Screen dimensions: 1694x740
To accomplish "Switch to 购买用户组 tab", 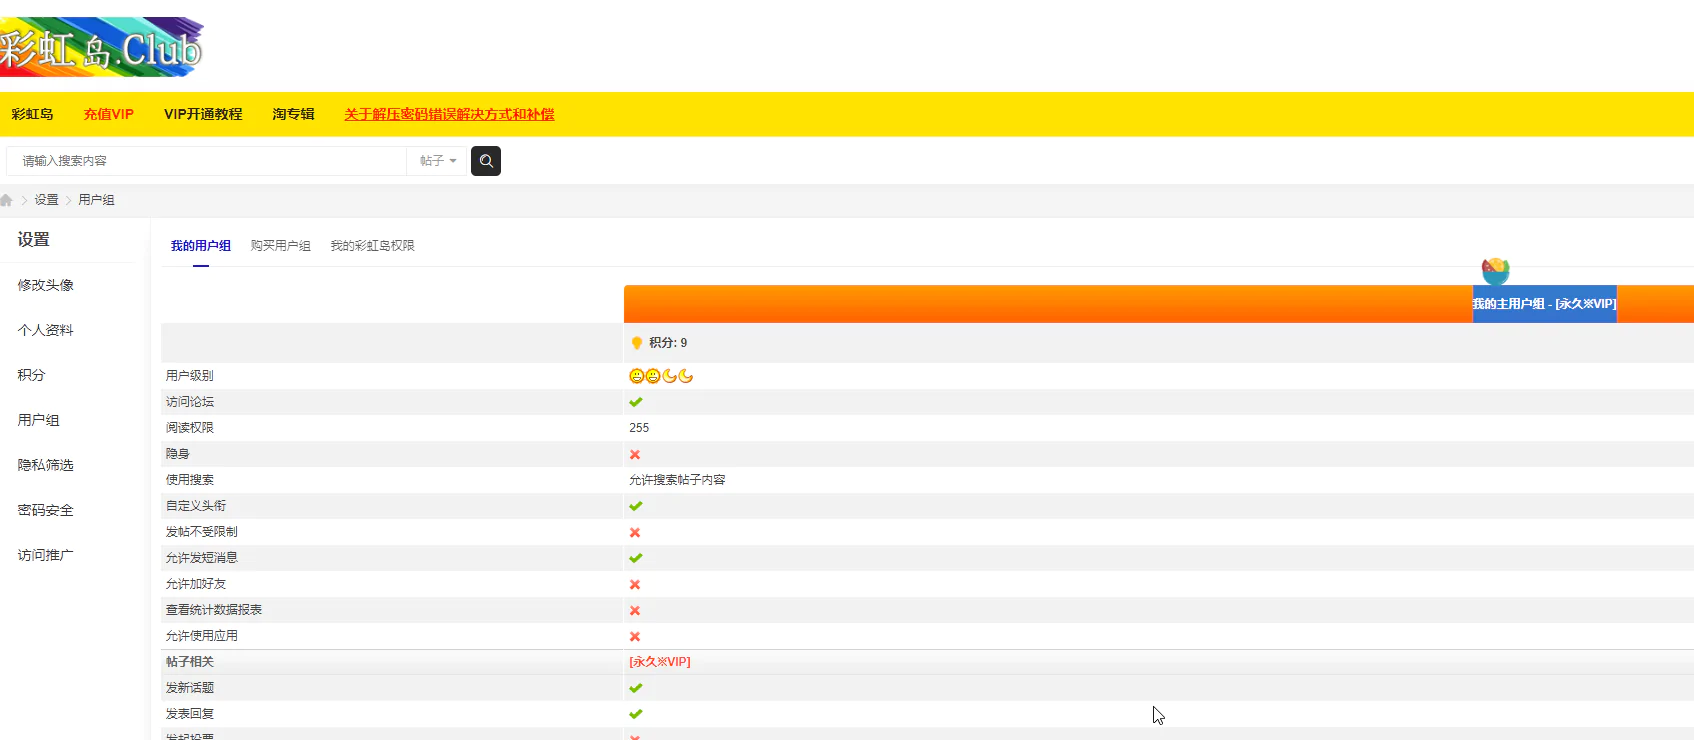I will [281, 246].
